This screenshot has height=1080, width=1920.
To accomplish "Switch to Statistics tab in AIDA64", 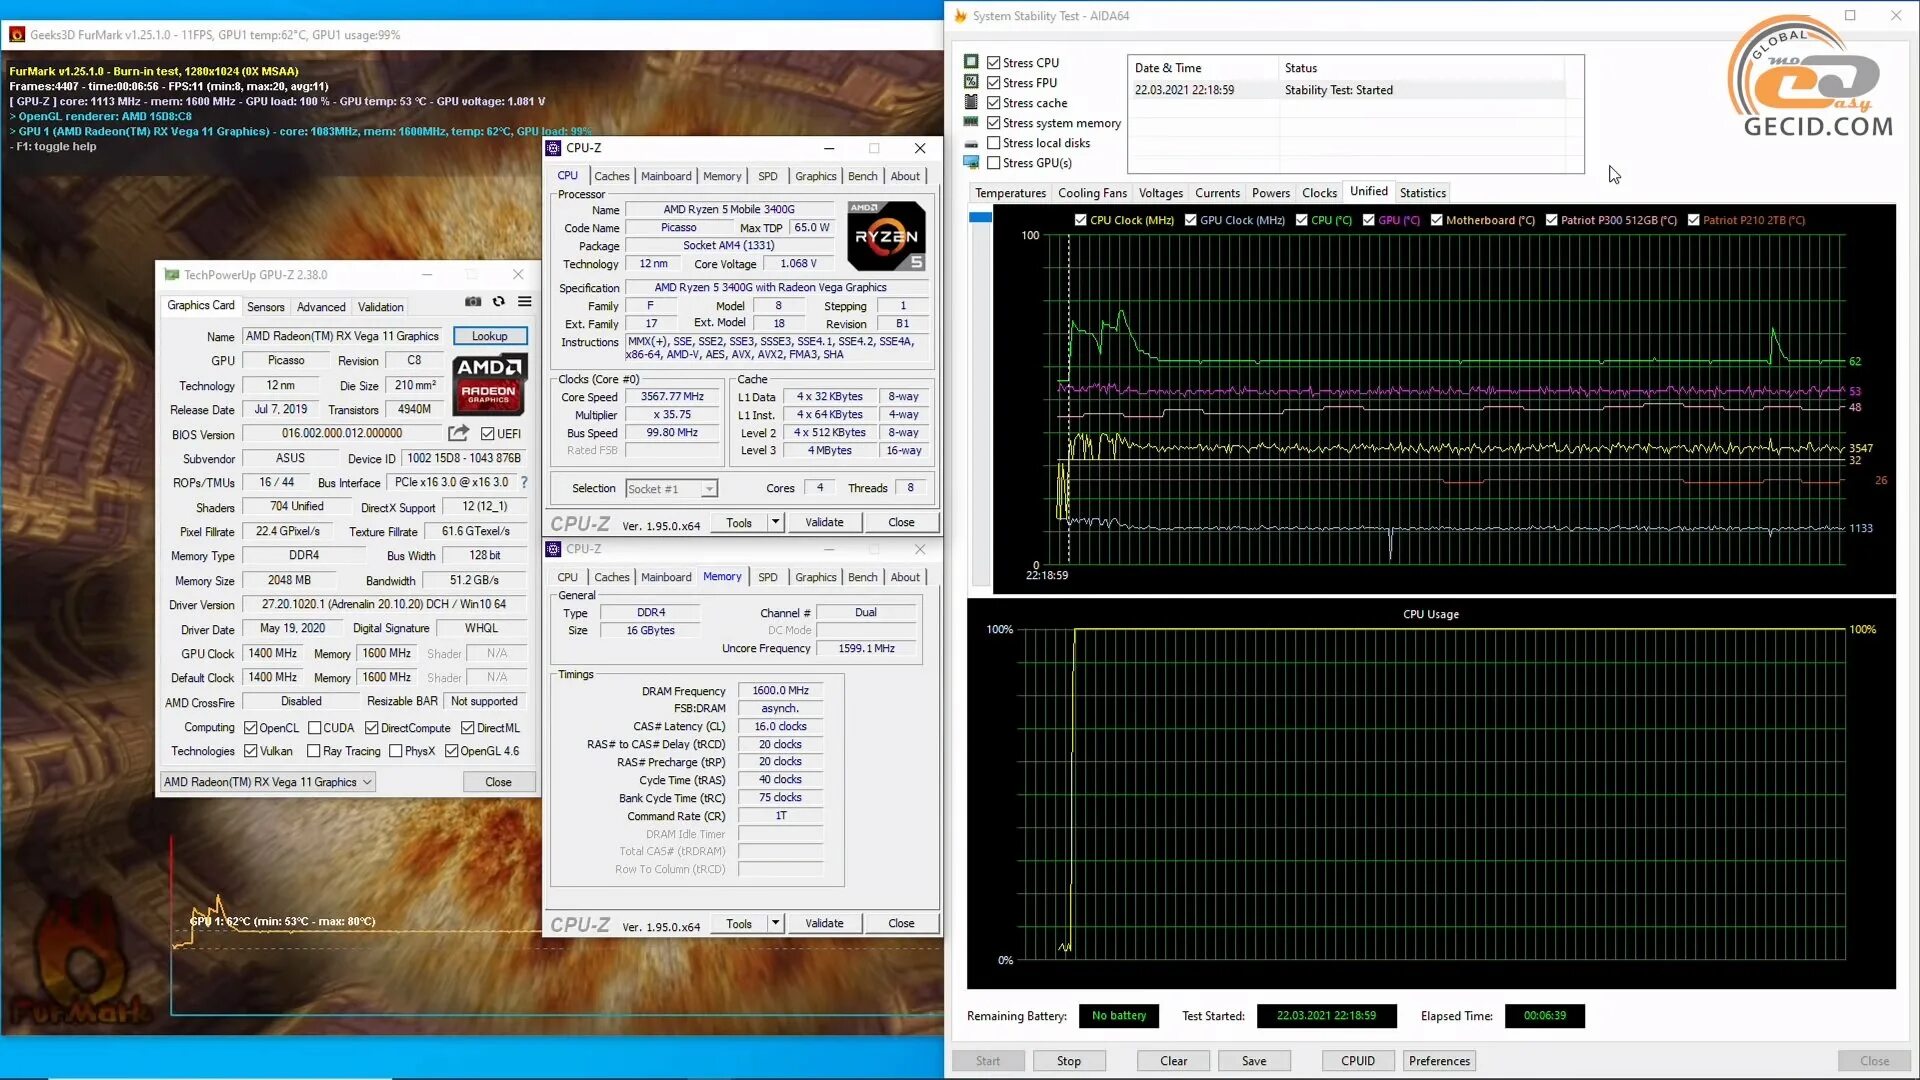I will [1422, 193].
